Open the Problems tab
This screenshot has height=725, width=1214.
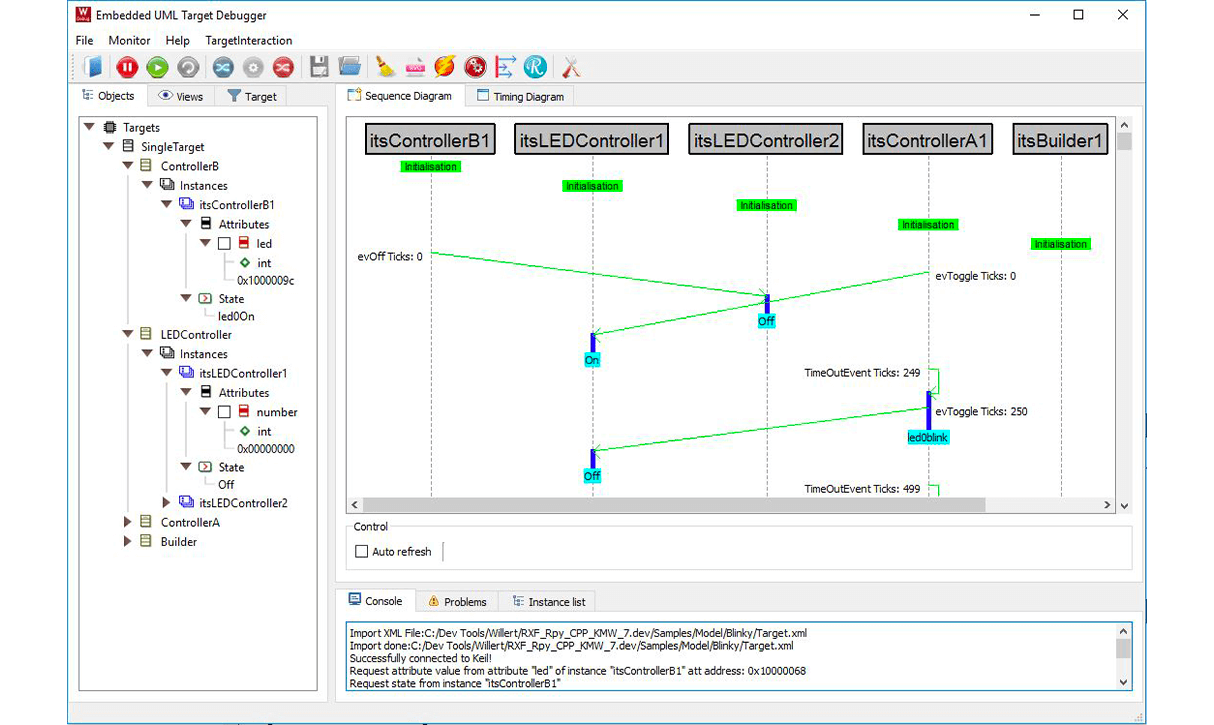[457, 601]
